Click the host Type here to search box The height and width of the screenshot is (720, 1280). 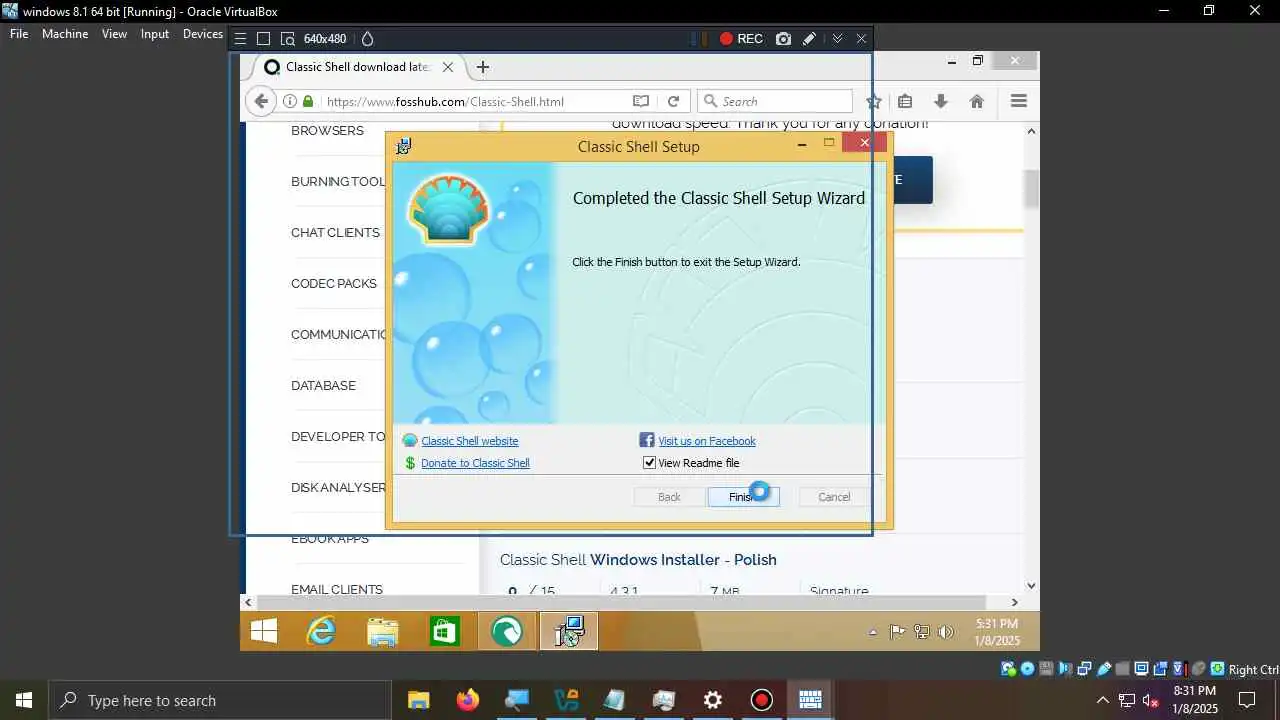point(220,701)
